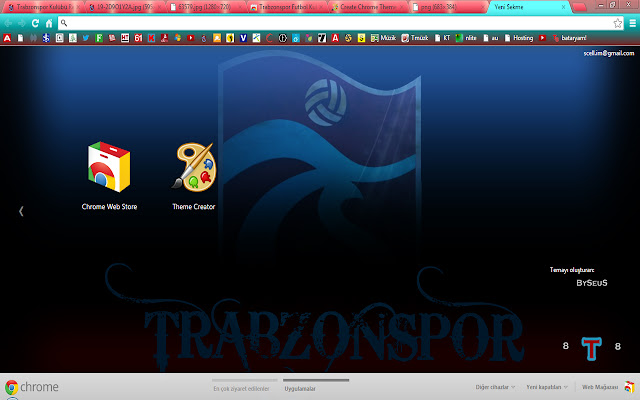Show previous apps page with left chevron
Viewport: 640px width, 400px height.
pos(21,211)
